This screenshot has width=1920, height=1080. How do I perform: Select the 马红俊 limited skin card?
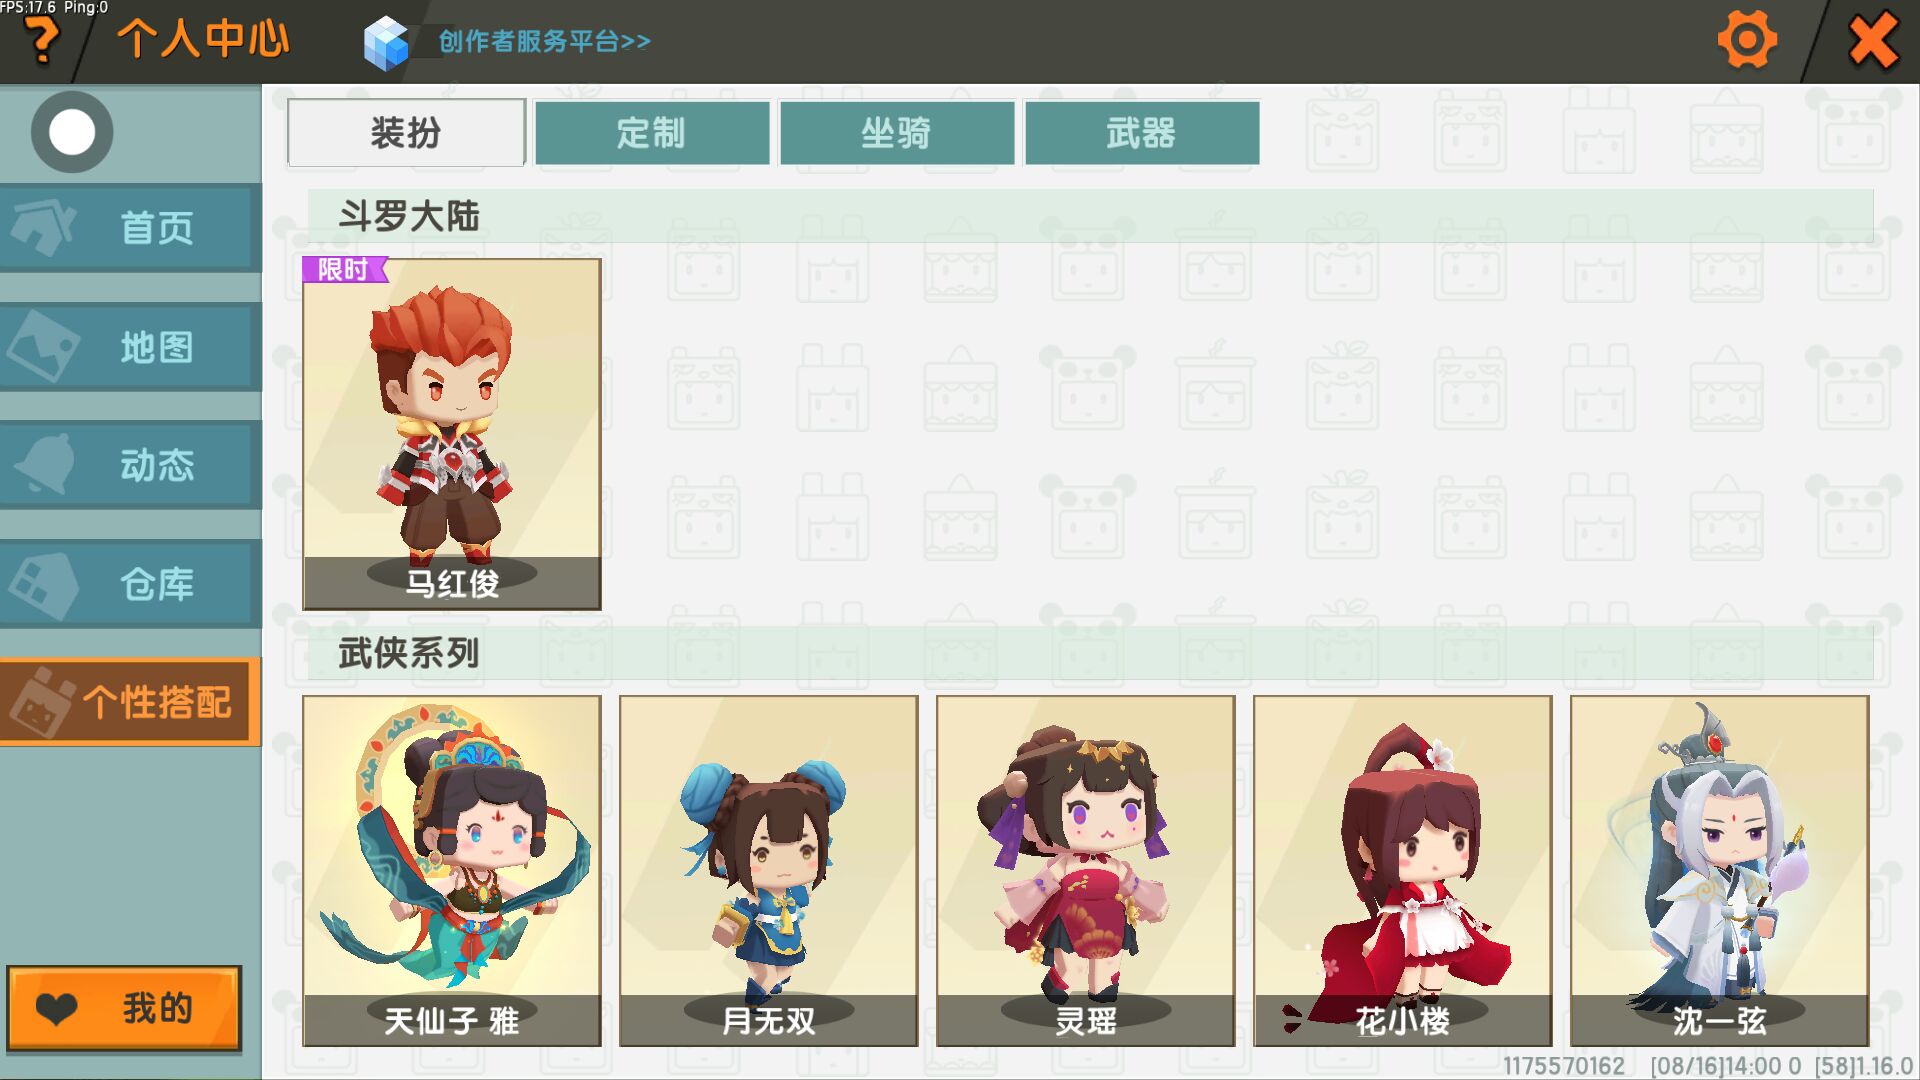point(452,434)
